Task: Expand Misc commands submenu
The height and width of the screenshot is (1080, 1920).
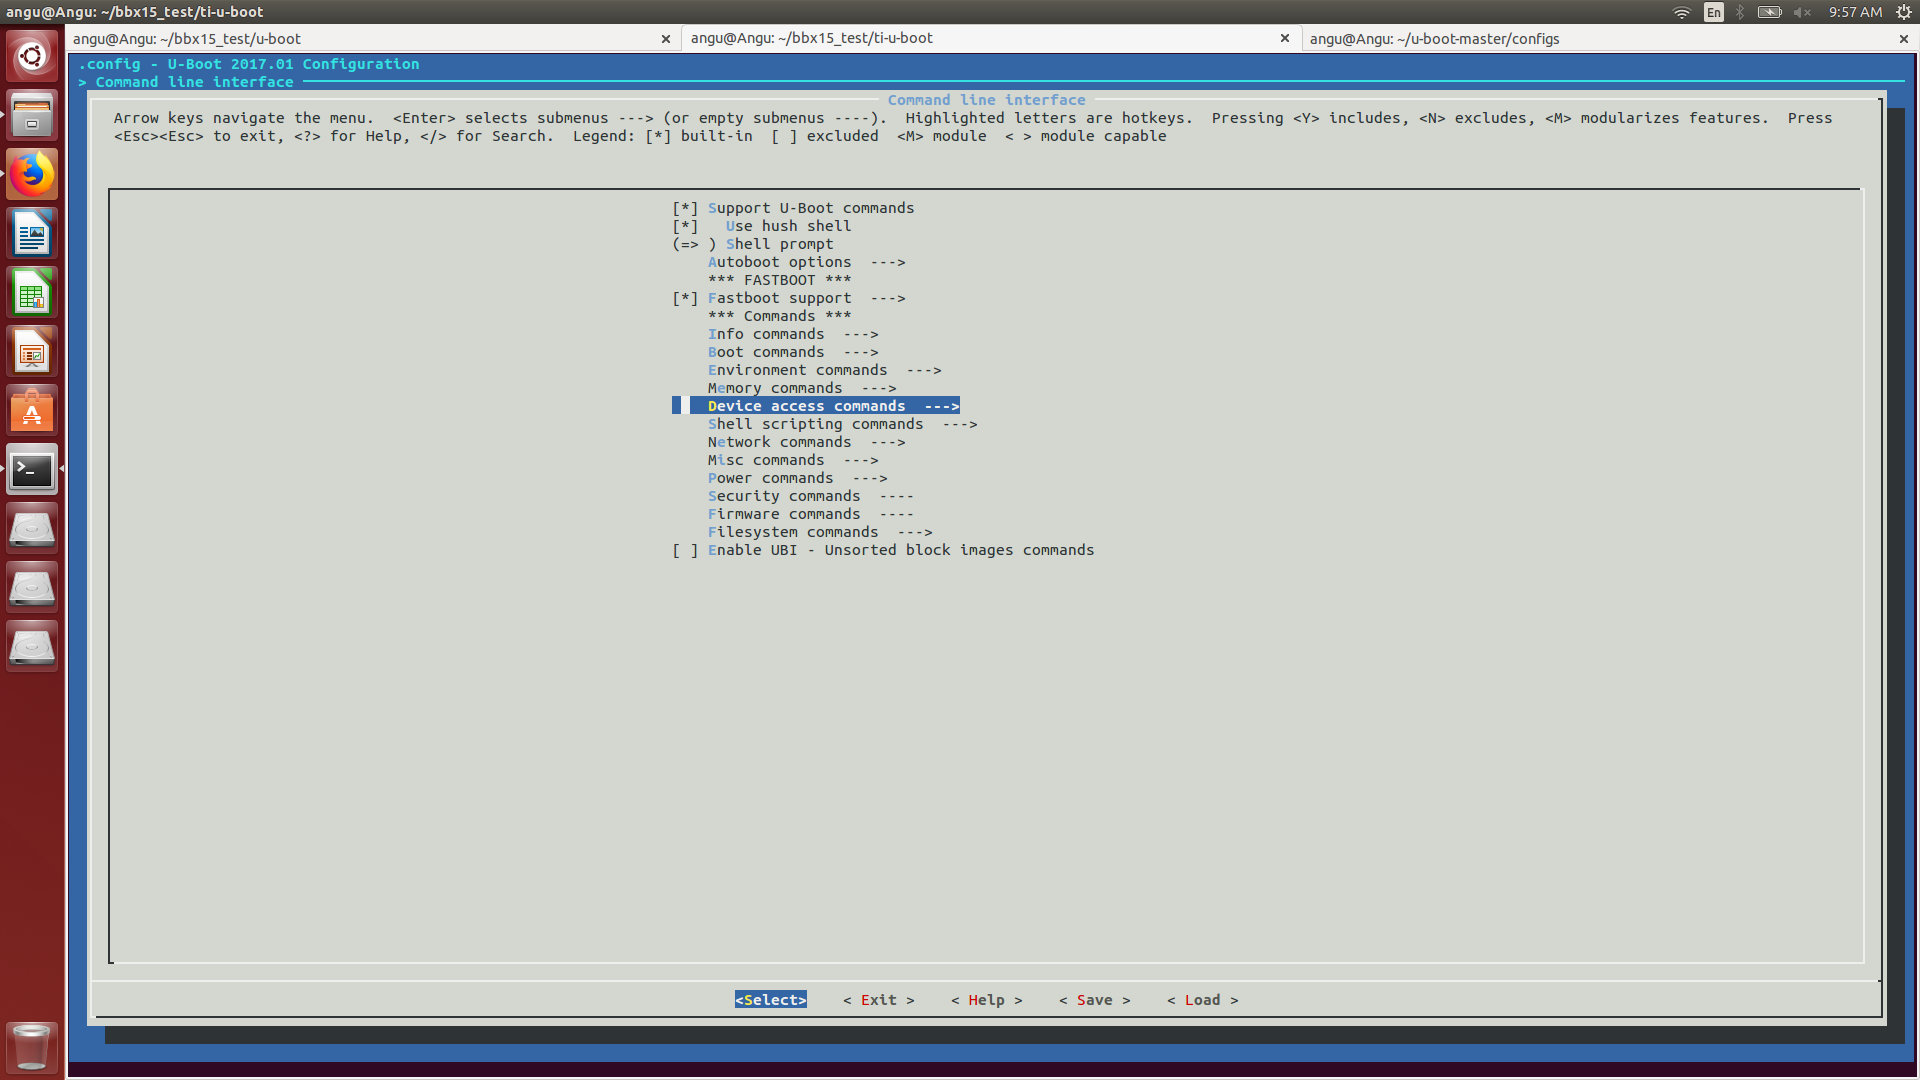Action: [793, 460]
